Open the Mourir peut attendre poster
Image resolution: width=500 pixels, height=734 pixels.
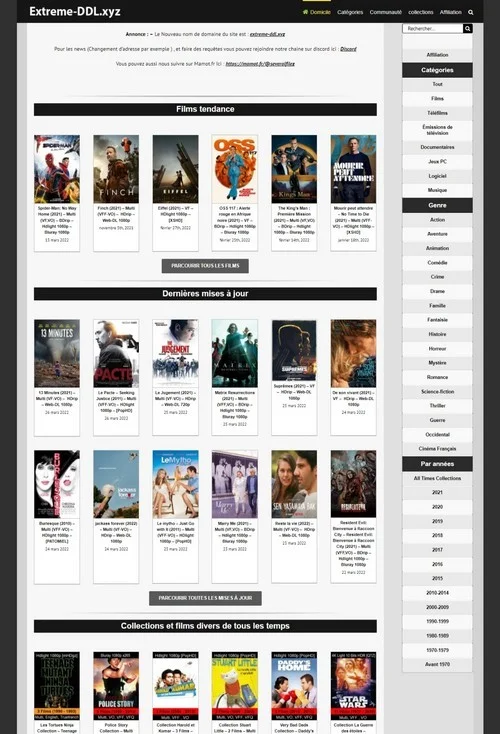[x=353, y=169]
